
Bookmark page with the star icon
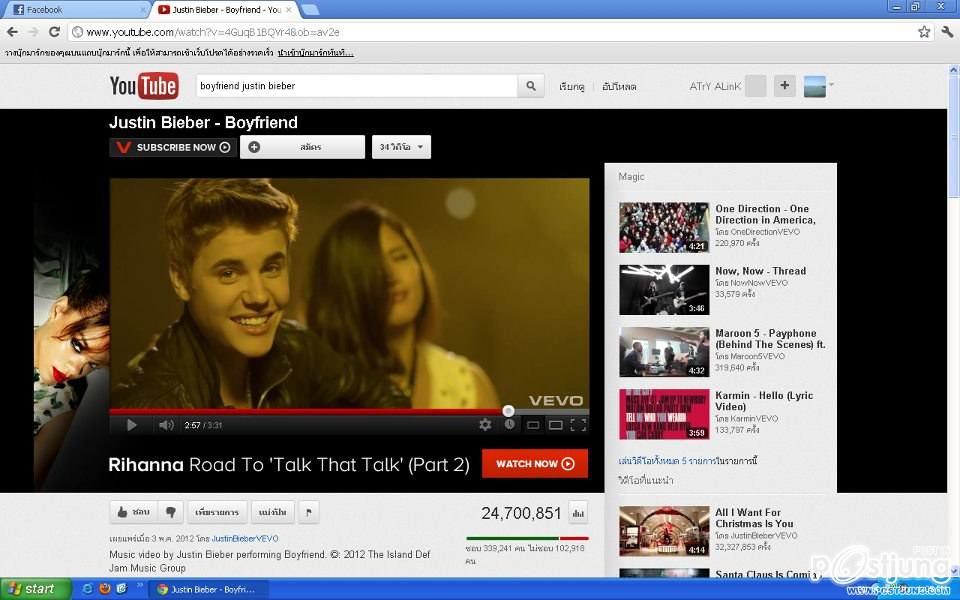coord(924,32)
